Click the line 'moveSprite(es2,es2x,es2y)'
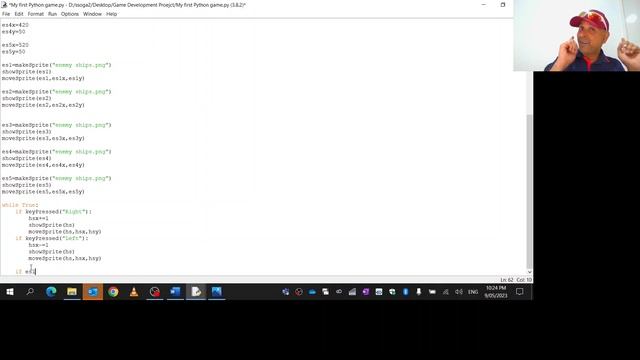This screenshot has width=640, height=360. 43,105
